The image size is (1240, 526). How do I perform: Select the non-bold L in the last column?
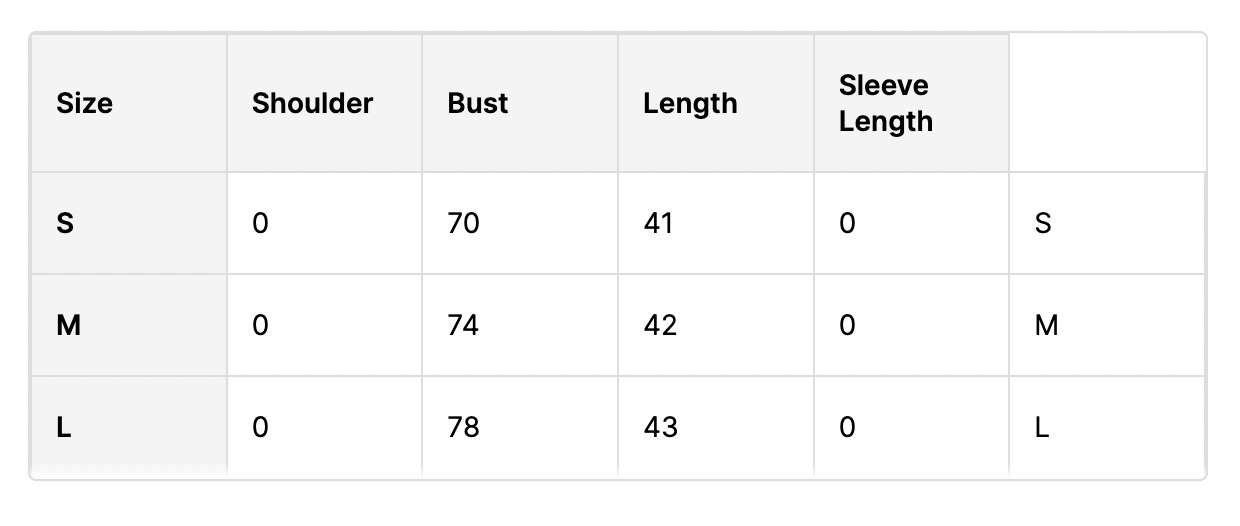(1042, 427)
